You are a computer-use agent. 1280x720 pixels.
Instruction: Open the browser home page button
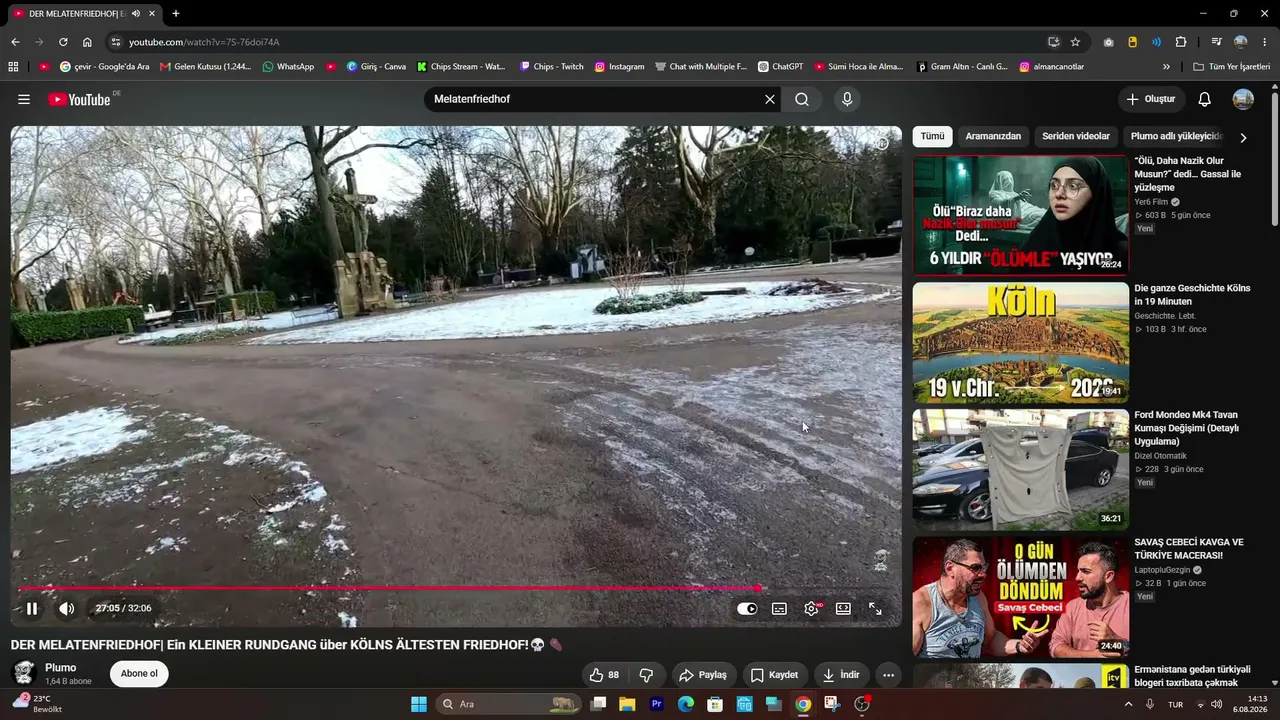click(x=87, y=42)
